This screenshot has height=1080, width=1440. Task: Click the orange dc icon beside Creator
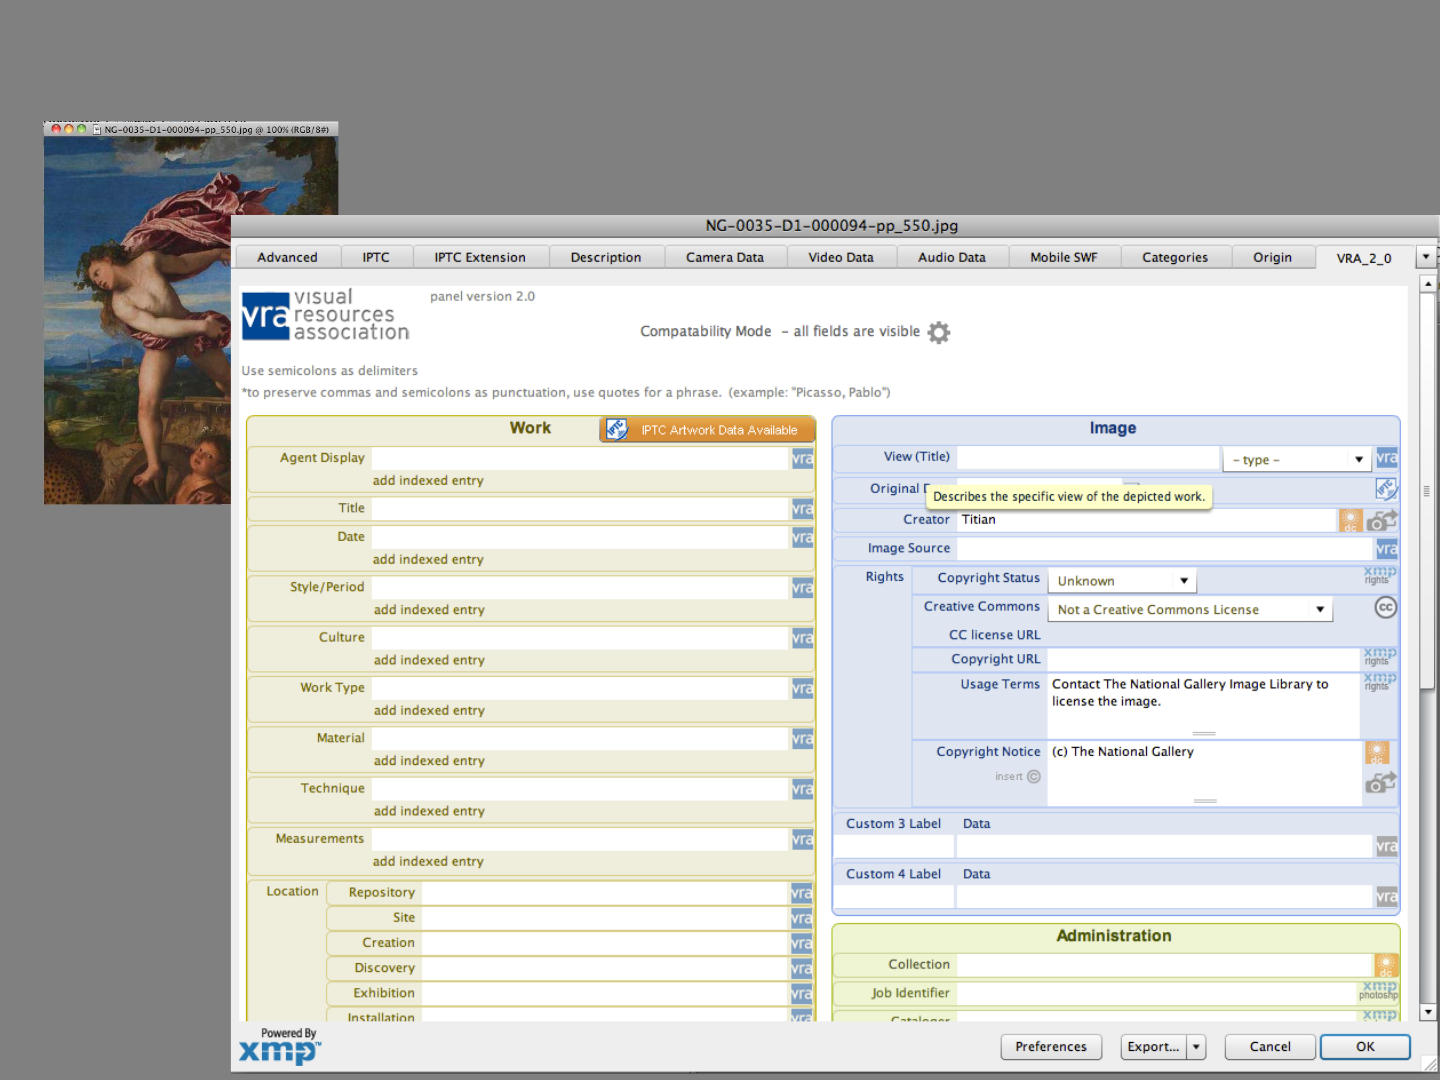click(x=1351, y=520)
